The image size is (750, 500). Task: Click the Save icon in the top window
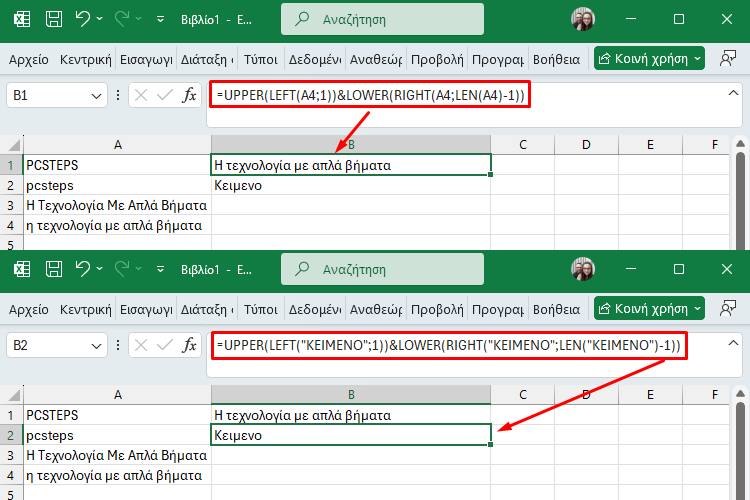(54, 19)
